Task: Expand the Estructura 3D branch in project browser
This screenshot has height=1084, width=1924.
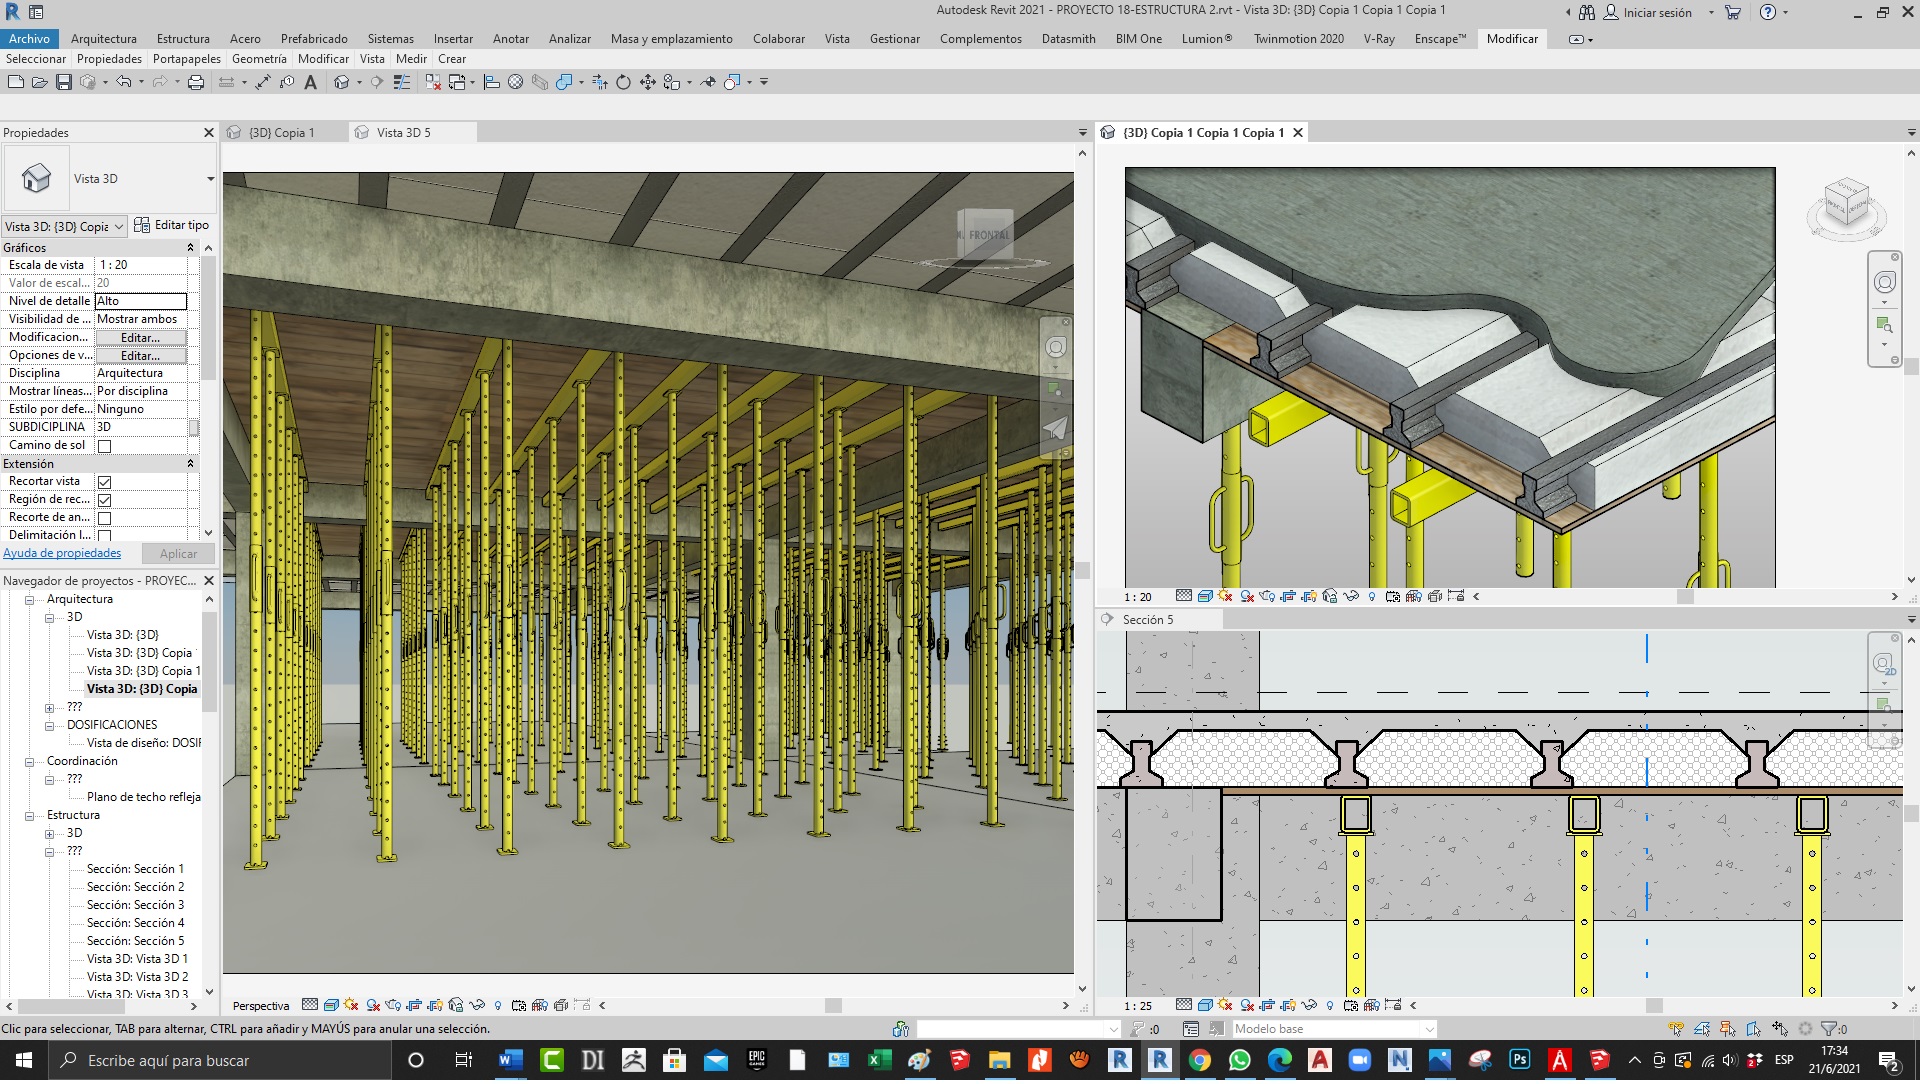Action: (48, 832)
